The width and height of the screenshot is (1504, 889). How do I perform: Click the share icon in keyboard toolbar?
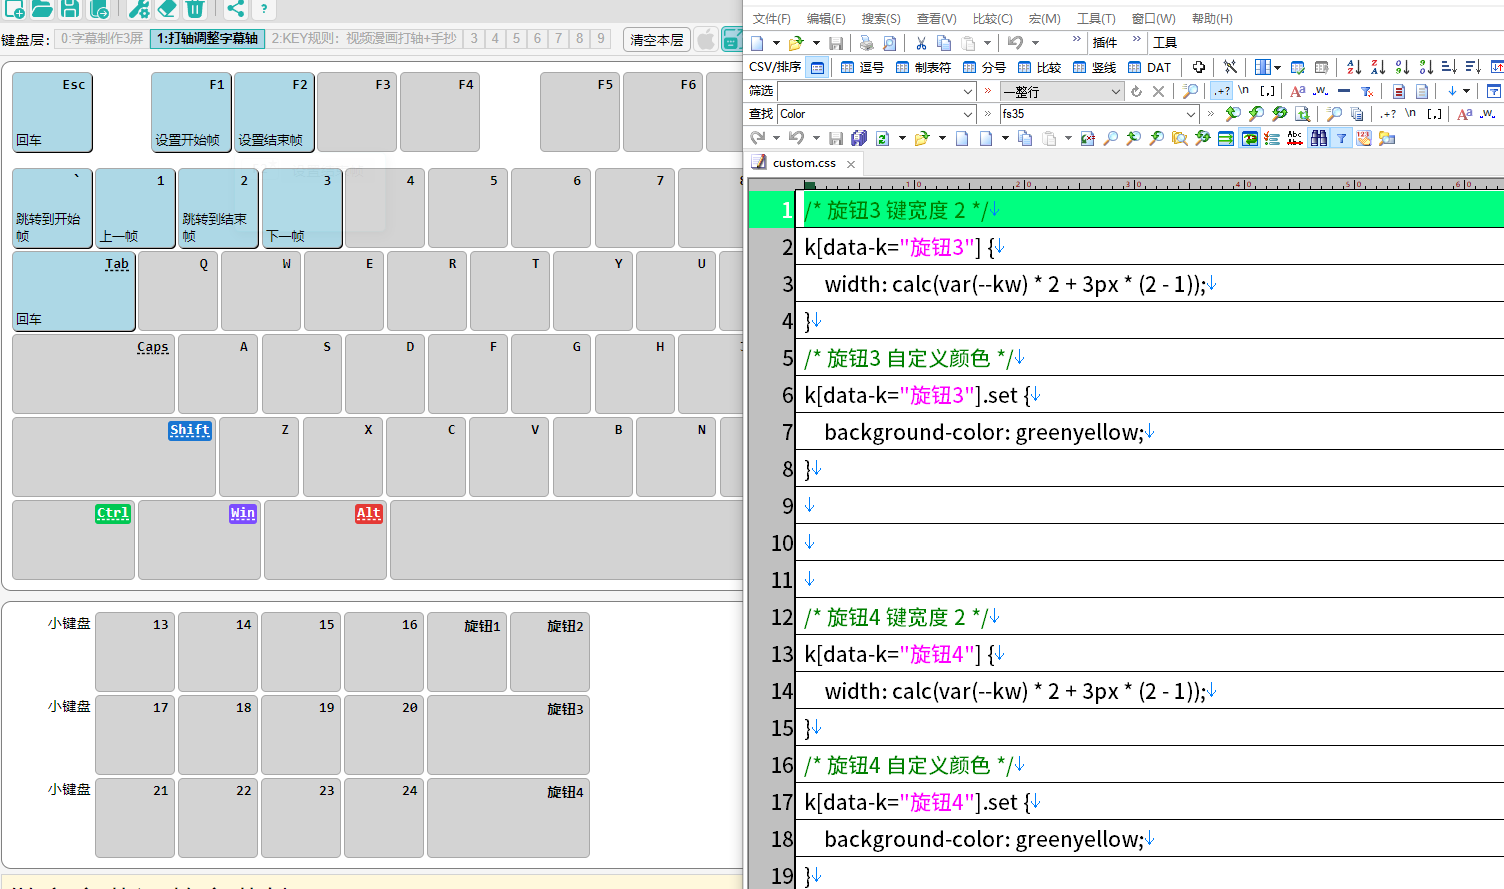coord(235,9)
